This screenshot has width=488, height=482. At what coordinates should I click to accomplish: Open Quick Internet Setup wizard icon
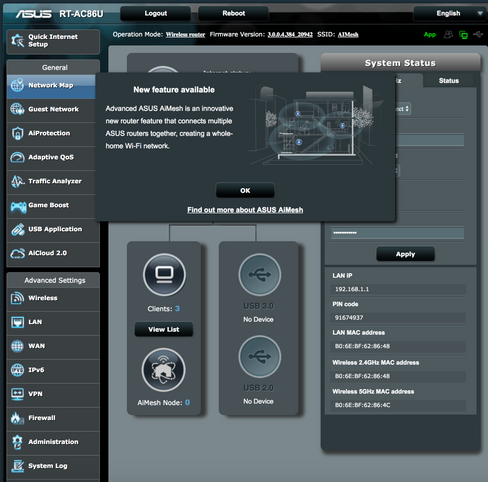click(x=17, y=41)
